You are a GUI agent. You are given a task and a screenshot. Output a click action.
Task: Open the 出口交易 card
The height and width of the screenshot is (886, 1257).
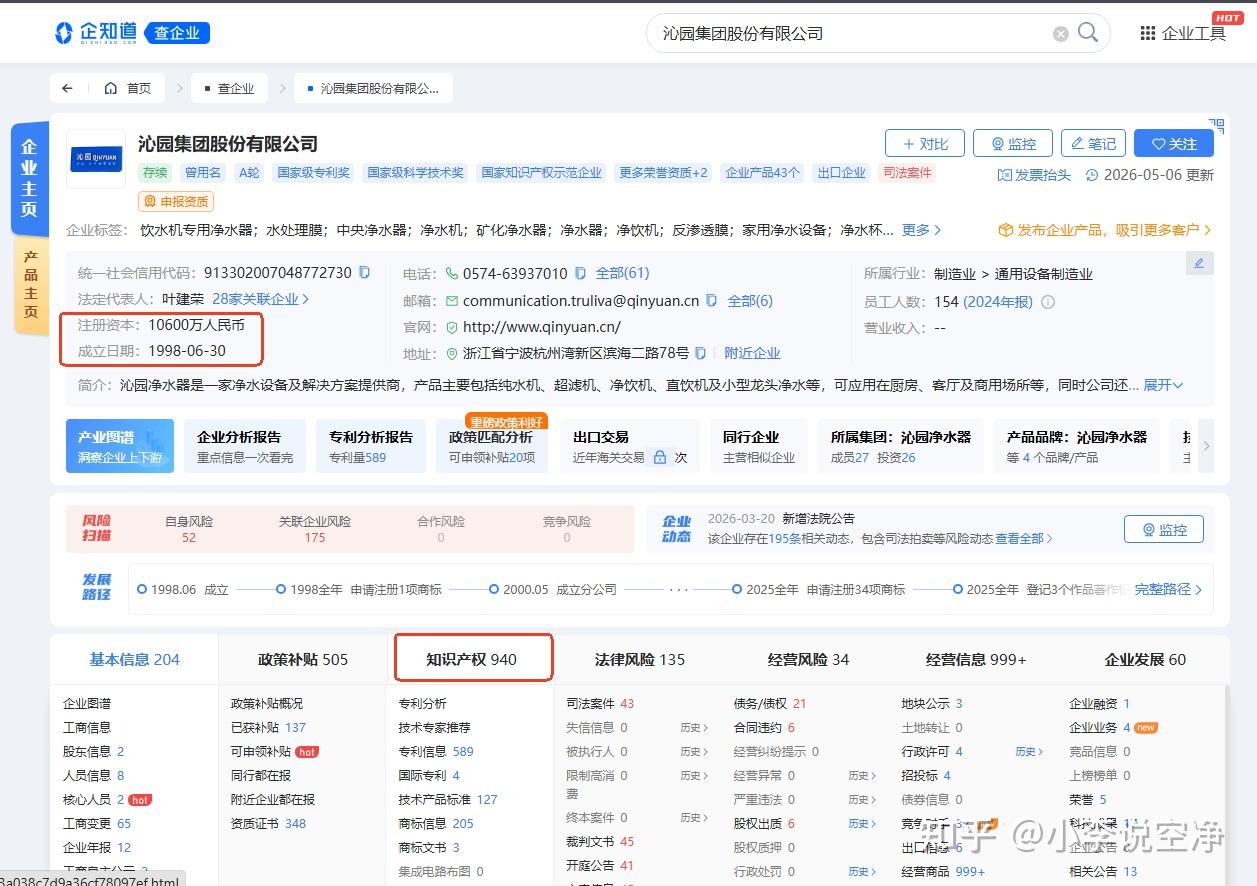[x=631, y=446]
